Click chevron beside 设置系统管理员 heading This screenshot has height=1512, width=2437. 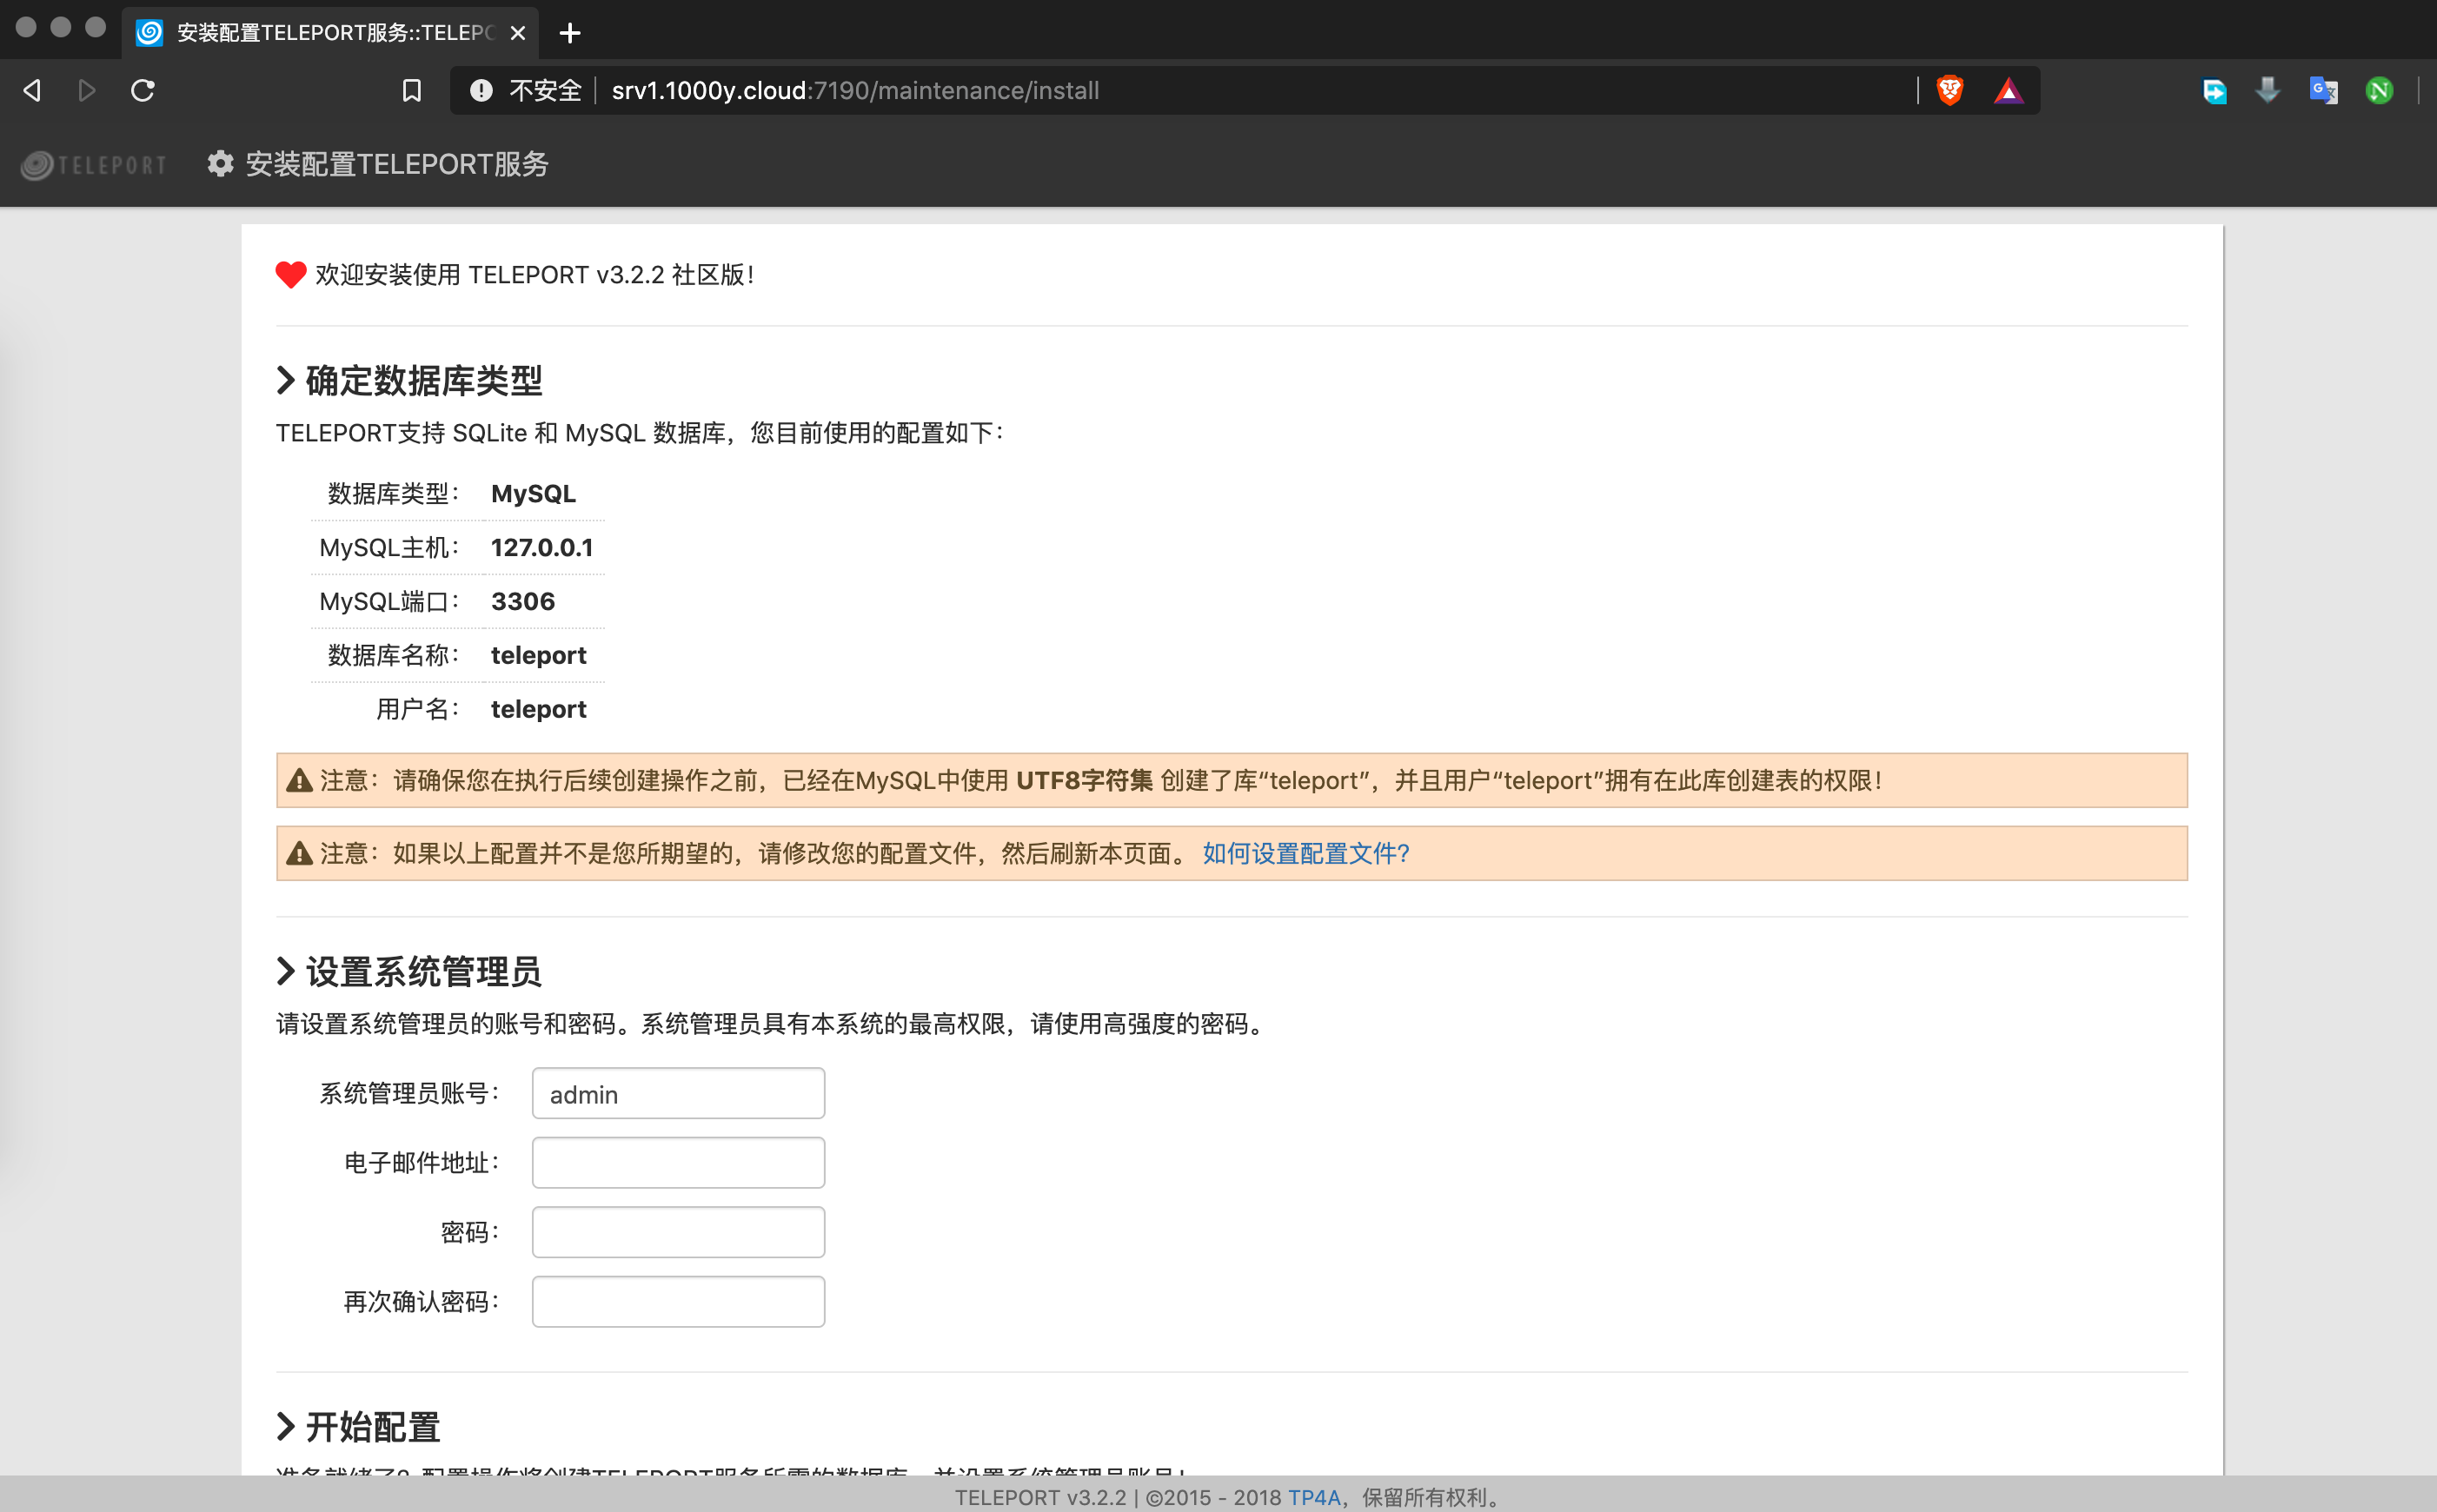[286, 971]
